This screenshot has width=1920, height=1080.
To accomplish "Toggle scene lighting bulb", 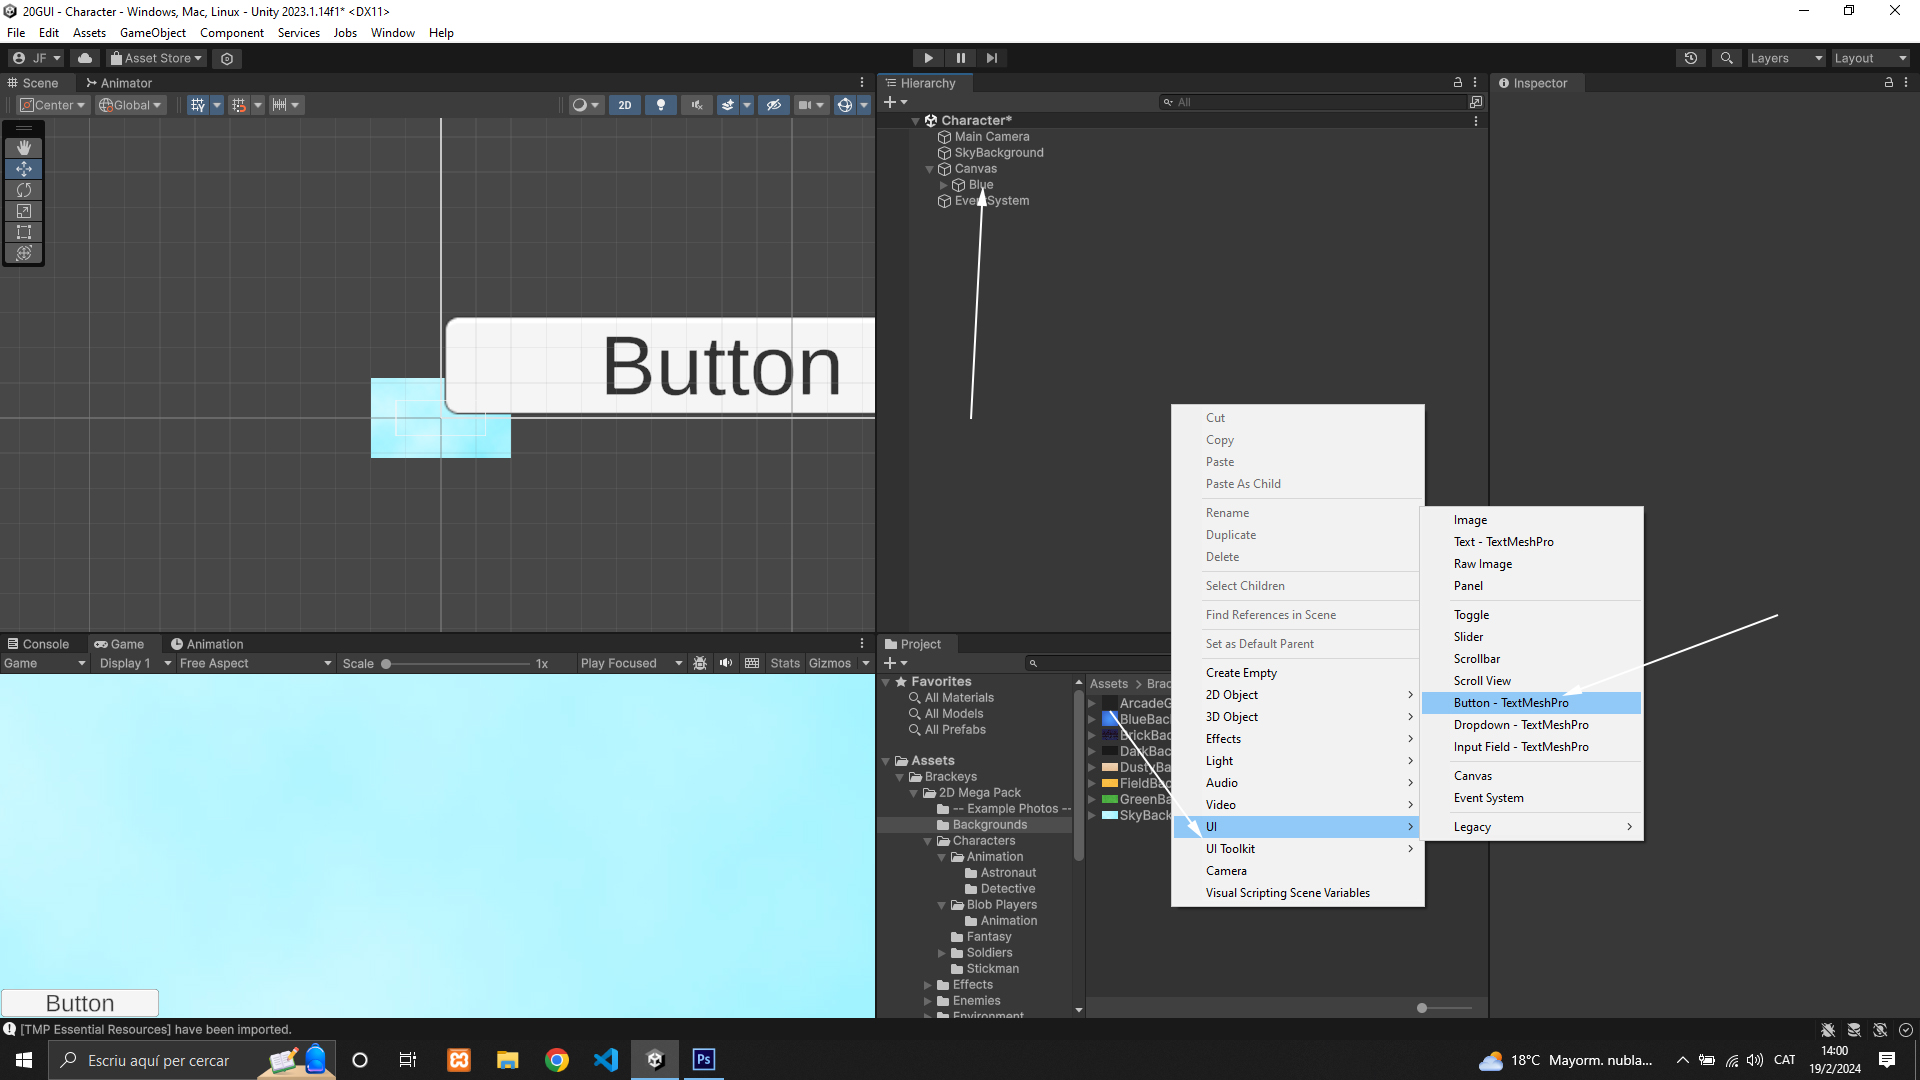I will pyautogui.click(x=661, y=105).
